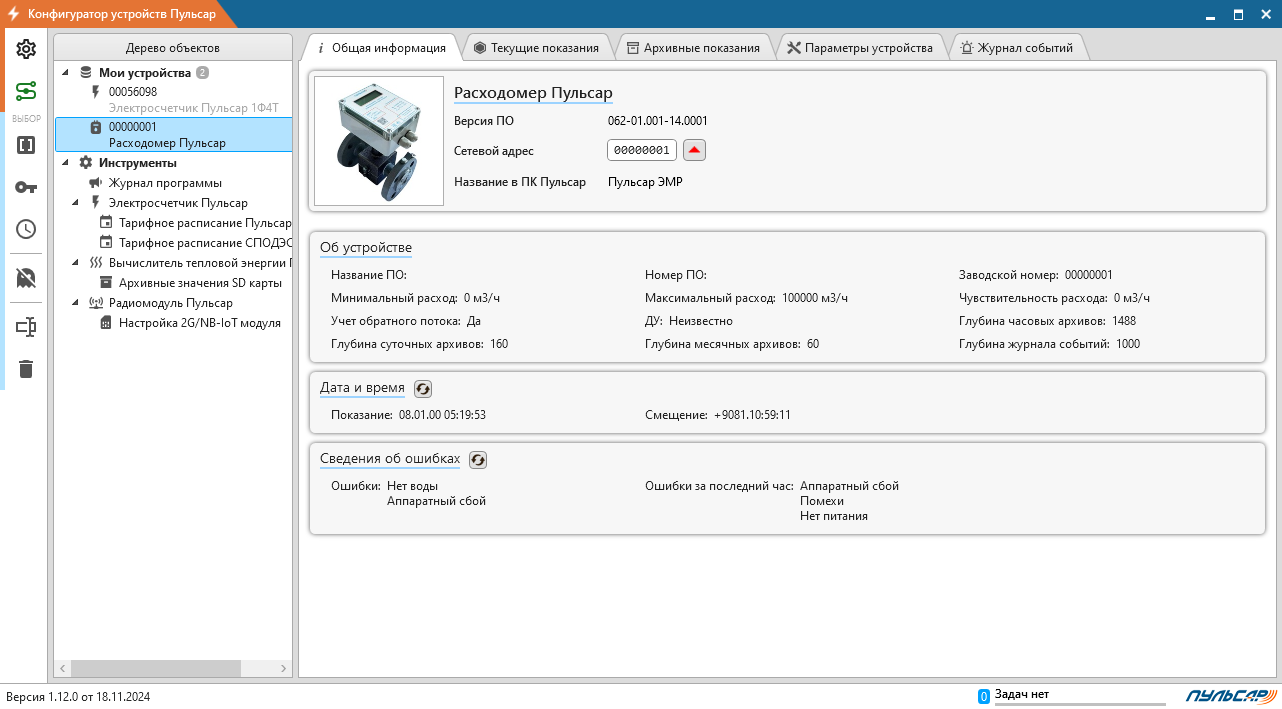Click the square brackets sidebar icon
Image resolution: width=1282 pixels, height=709 pixels.
point(26,145)
